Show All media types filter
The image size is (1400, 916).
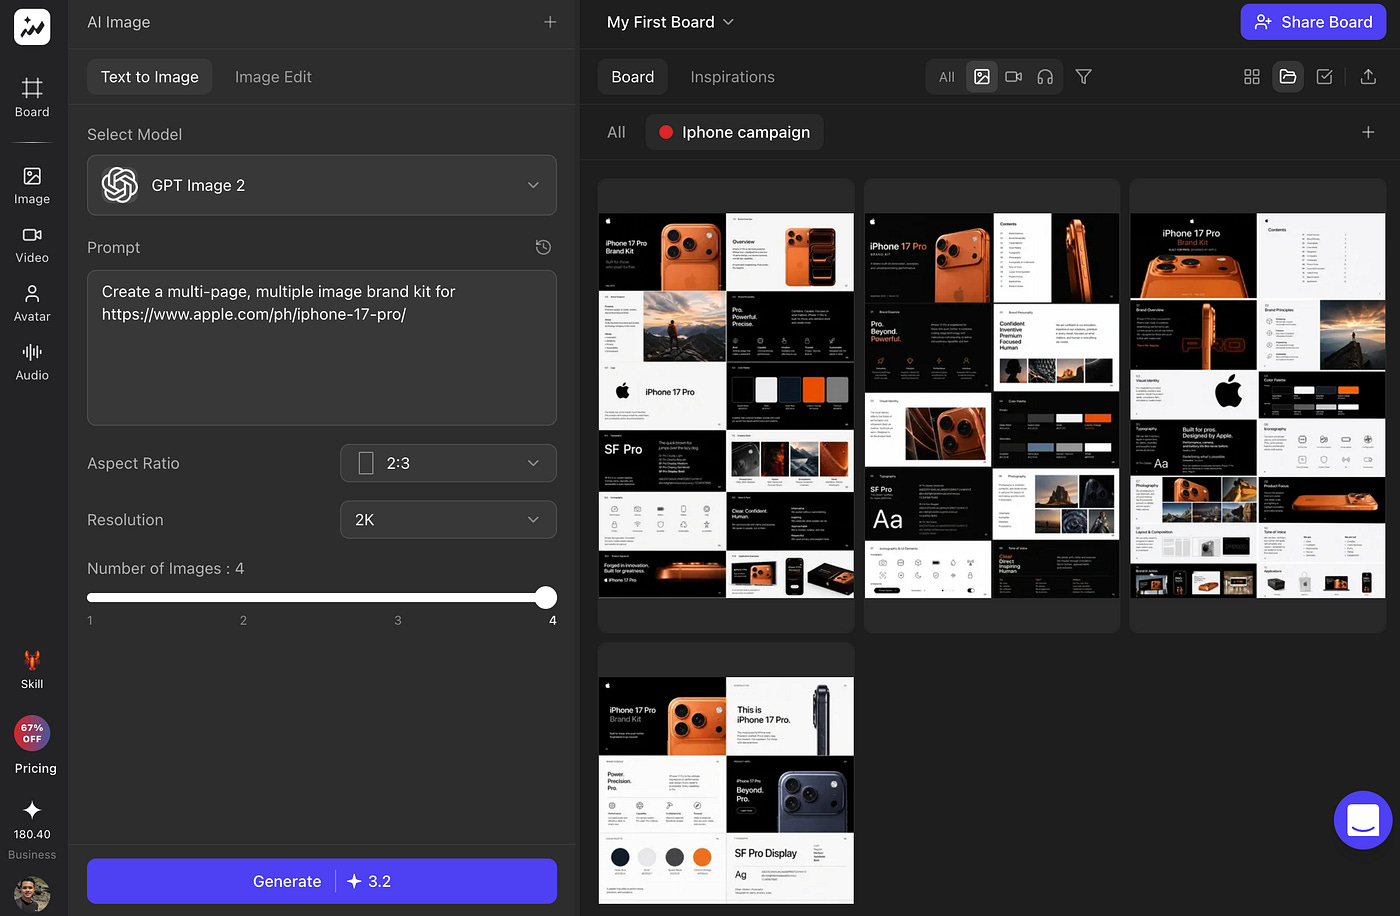[947, 77]
